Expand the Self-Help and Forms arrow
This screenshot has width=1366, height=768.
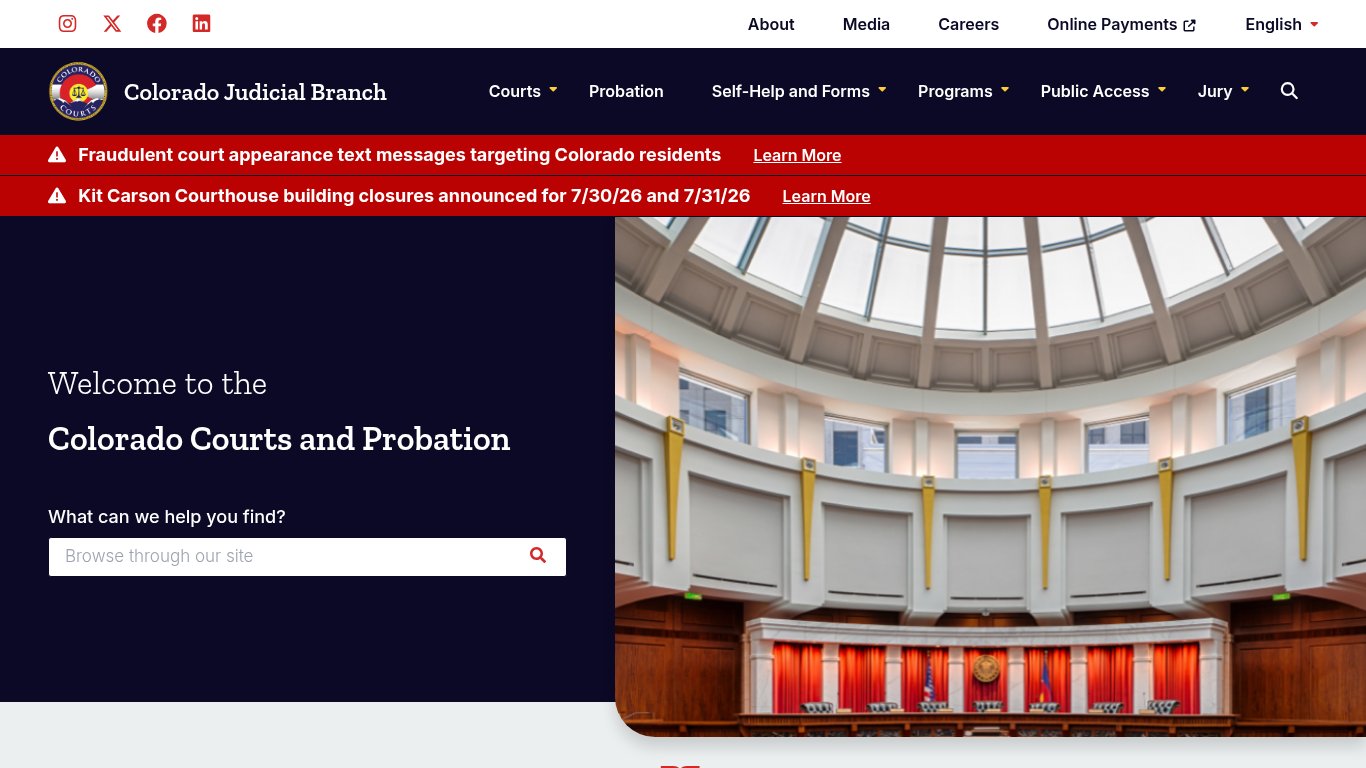click(x=882, y=90)
